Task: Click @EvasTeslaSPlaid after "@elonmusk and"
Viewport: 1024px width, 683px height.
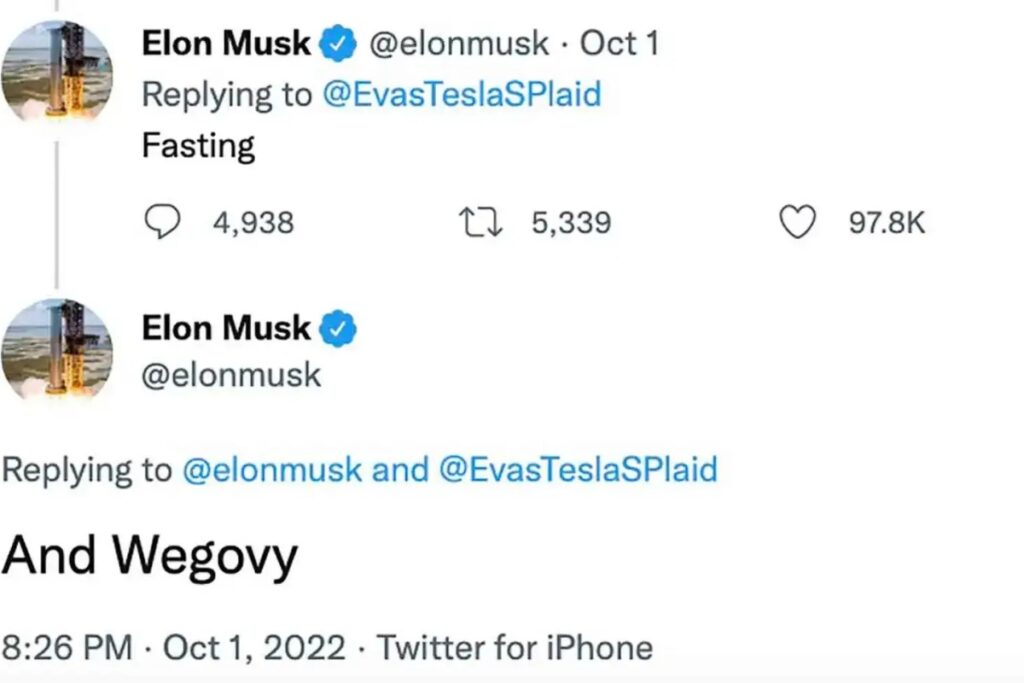Action: click(578, 469)
